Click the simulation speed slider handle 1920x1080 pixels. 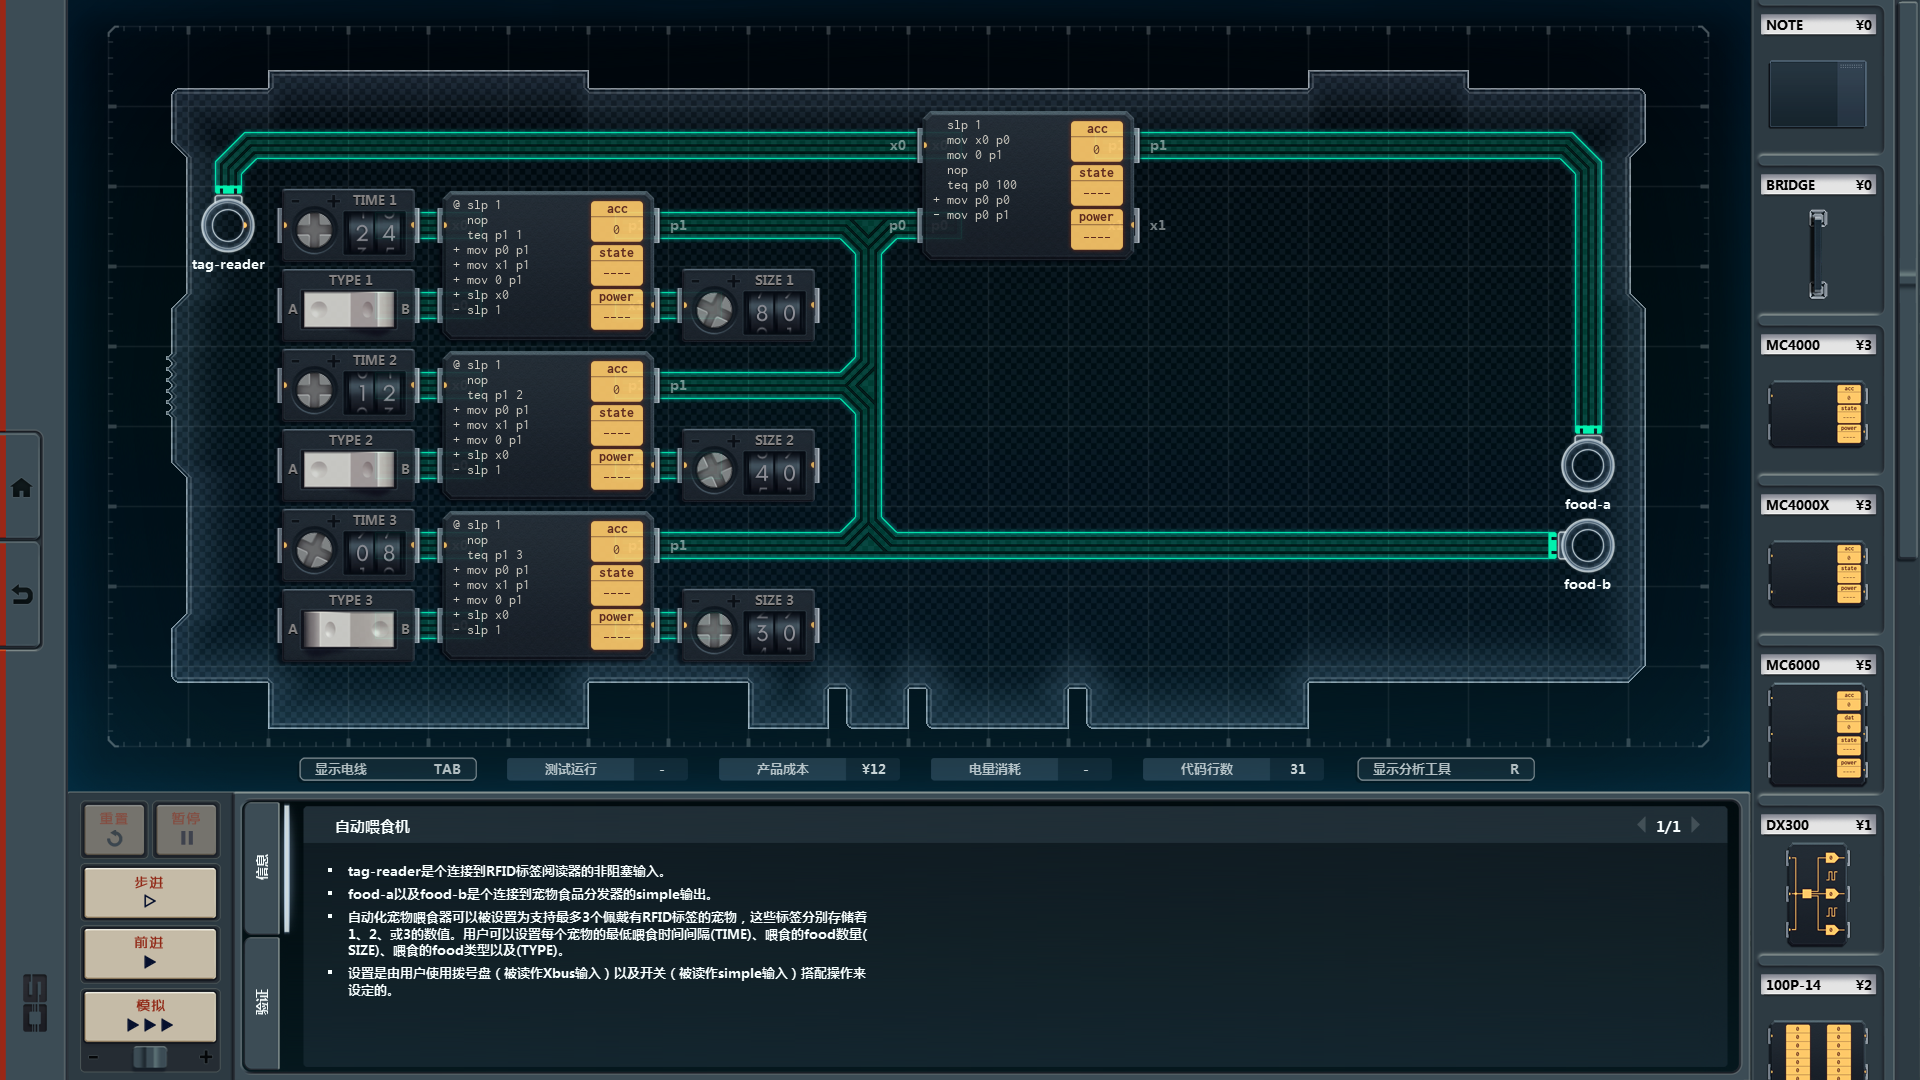[x=150, y=1057]
